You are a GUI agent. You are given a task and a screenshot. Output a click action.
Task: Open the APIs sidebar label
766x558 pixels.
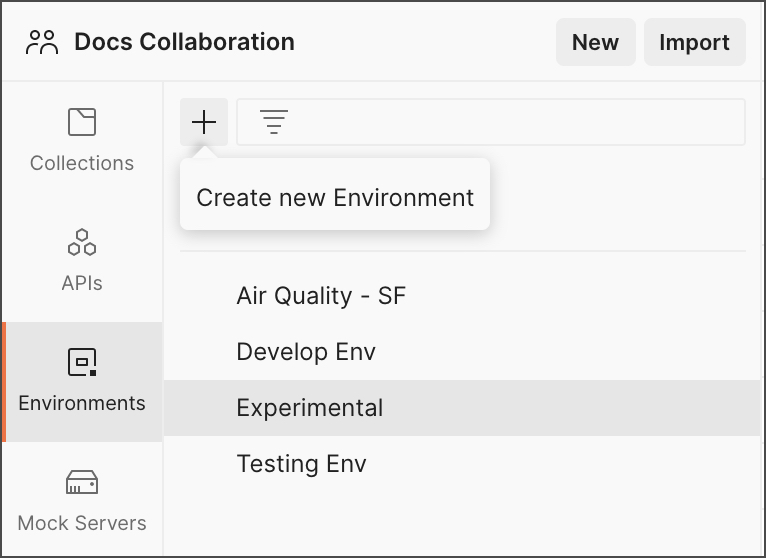(82, 283)
